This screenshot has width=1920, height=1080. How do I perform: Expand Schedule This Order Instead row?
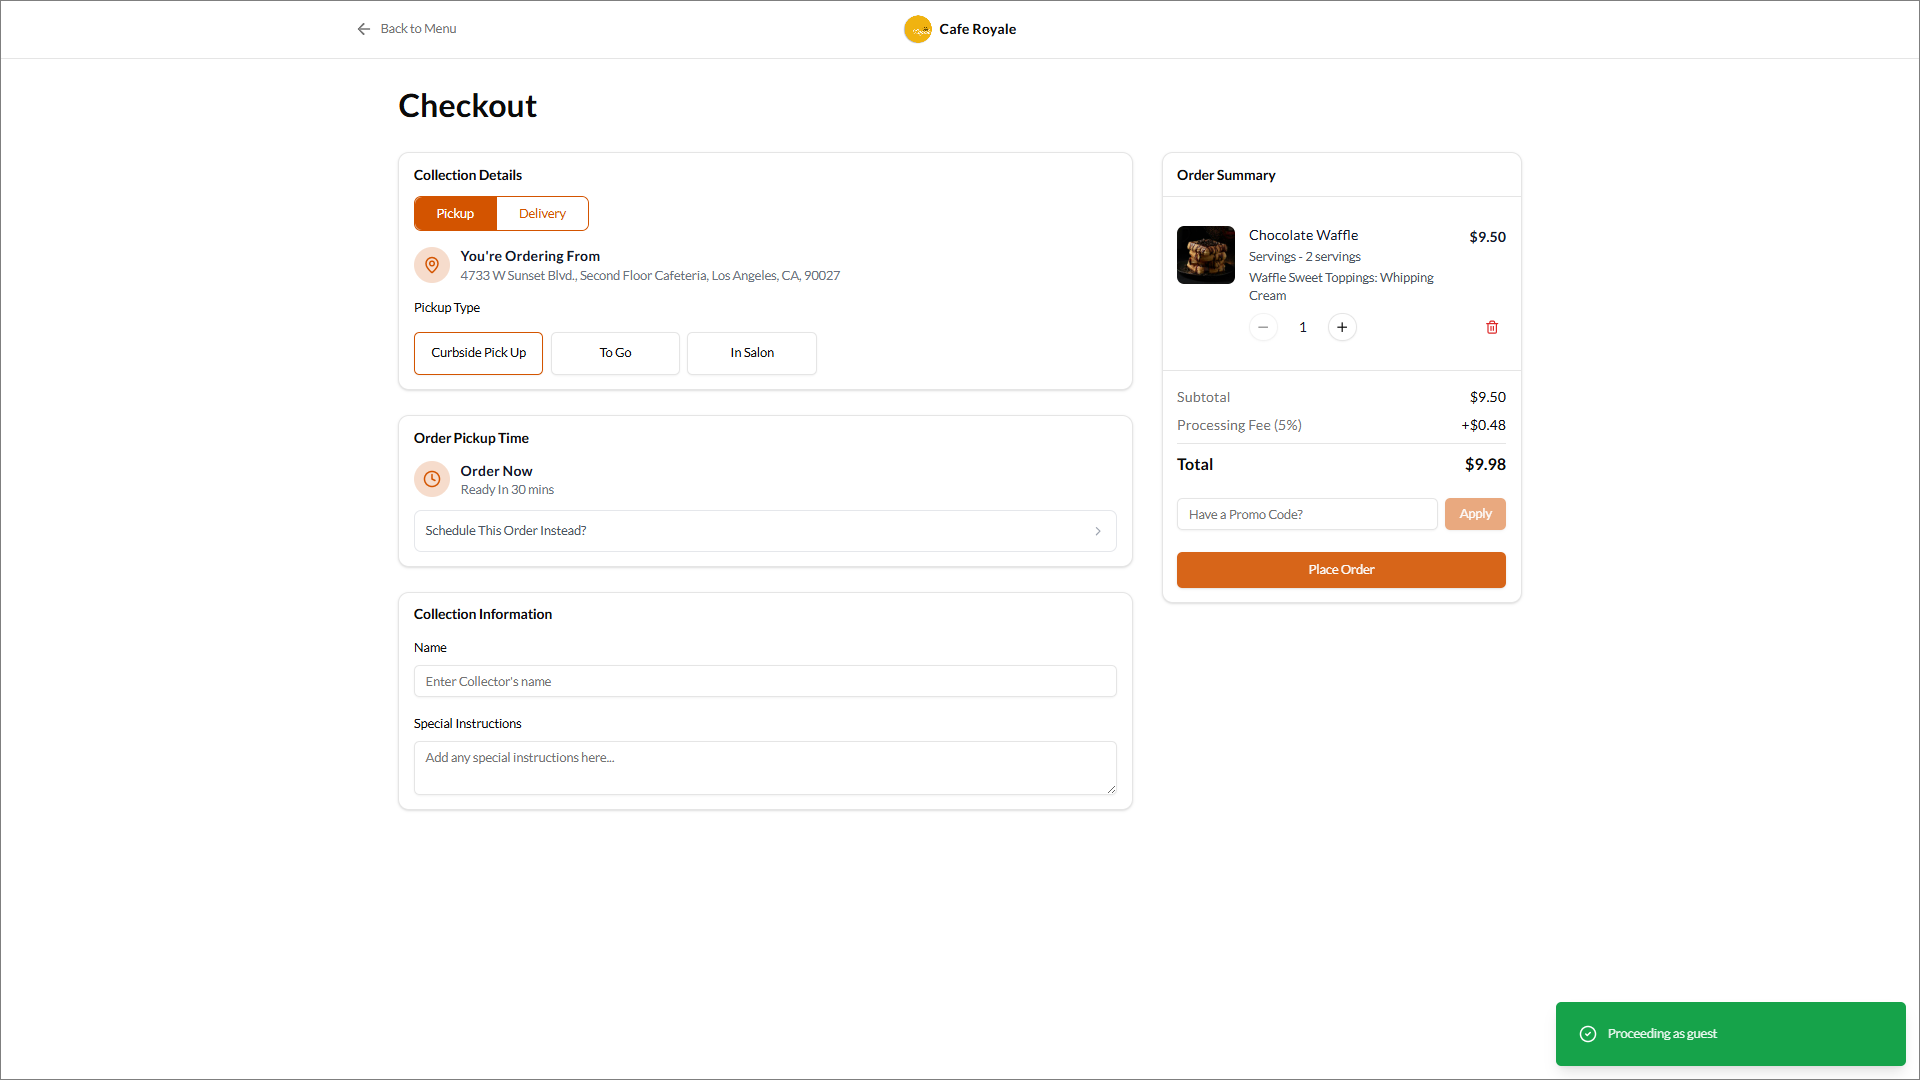pos(764,531)
